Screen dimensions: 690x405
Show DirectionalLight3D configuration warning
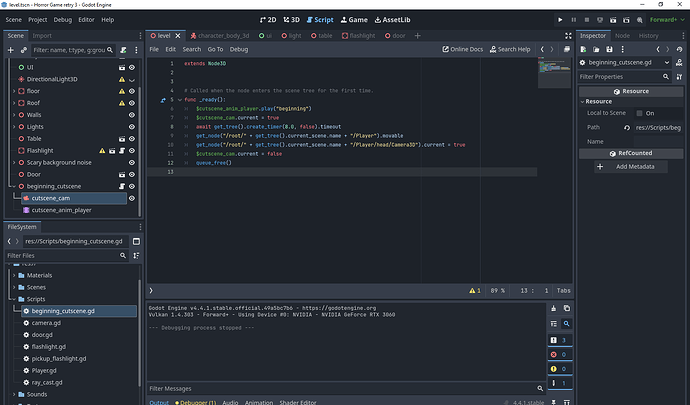[x=121, y=79]
